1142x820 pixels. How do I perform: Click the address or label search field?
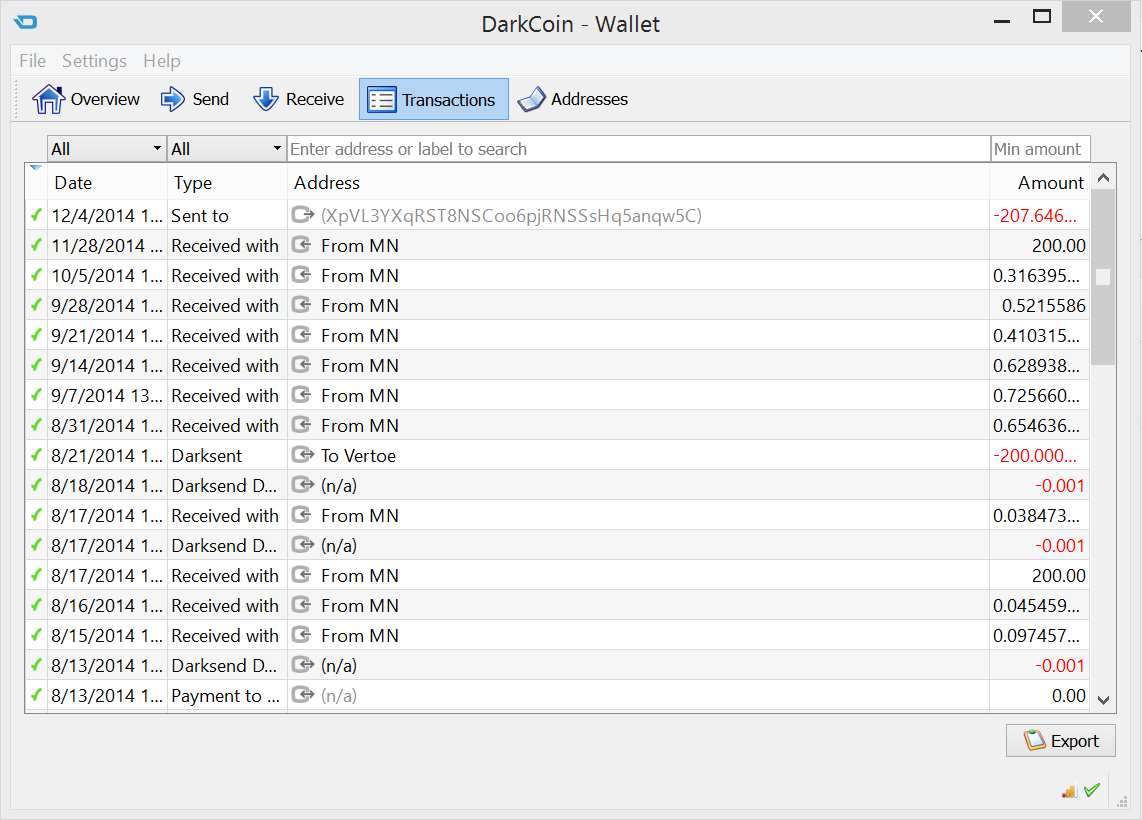point(639,149)
